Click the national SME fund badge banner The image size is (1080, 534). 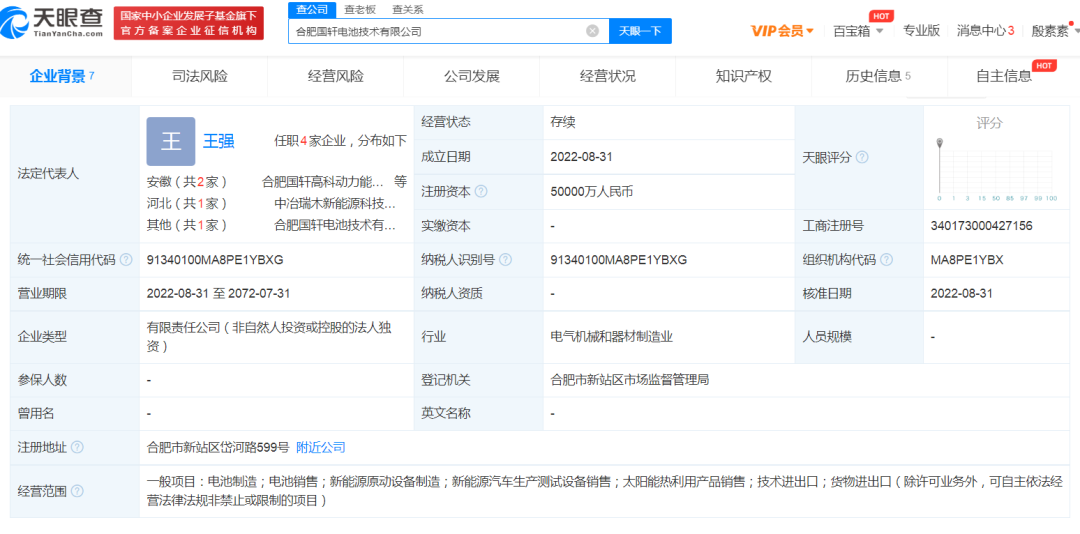(x=189, y=23)
